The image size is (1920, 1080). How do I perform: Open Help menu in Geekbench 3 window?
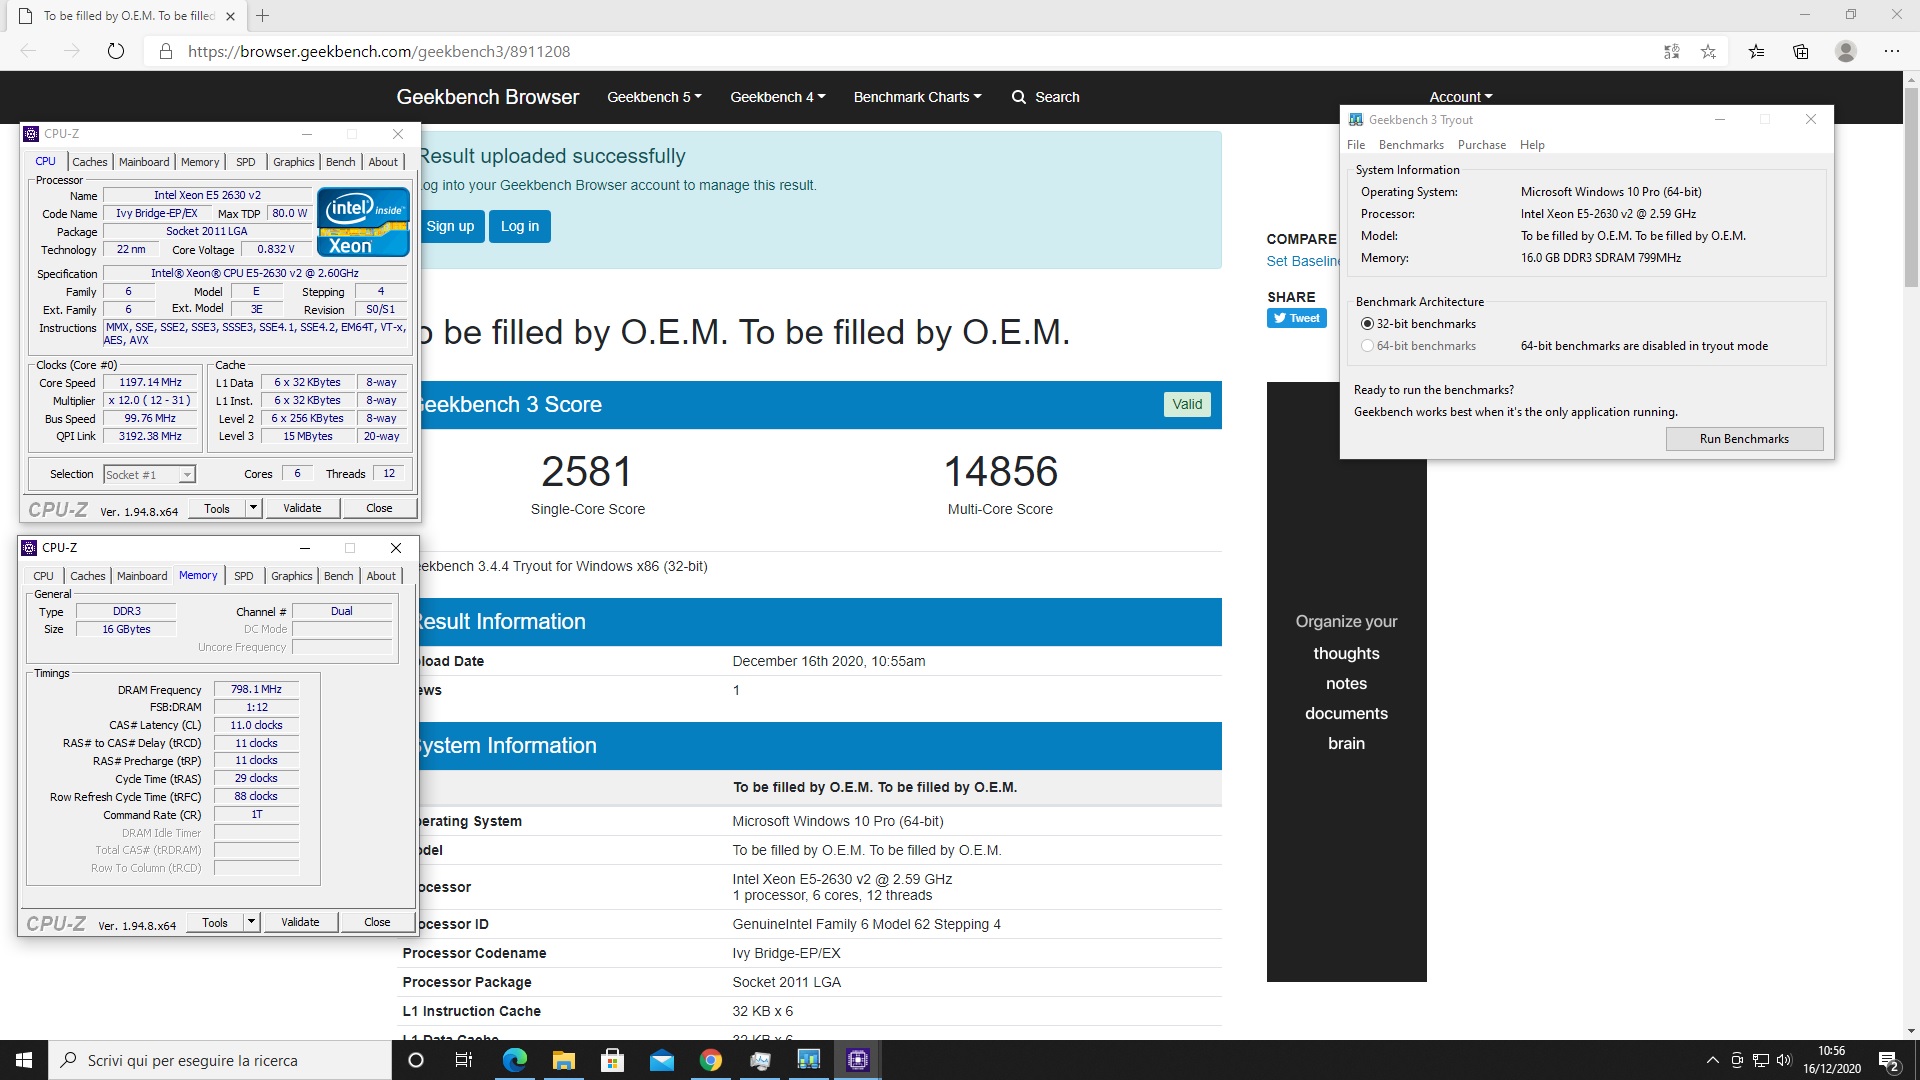click(1531, 145)
